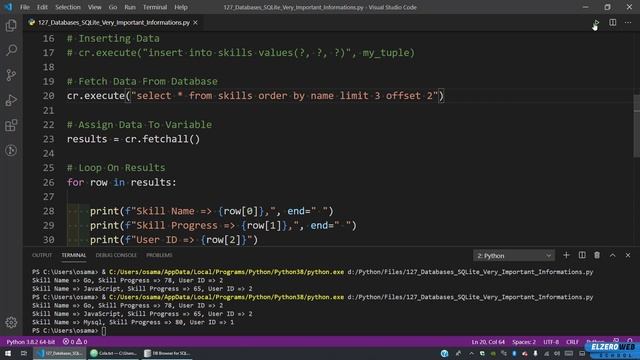The width and height of the screenshot is (640, 360).
Task: Click line number 26 in gutter
Action: tap(49, 182)
